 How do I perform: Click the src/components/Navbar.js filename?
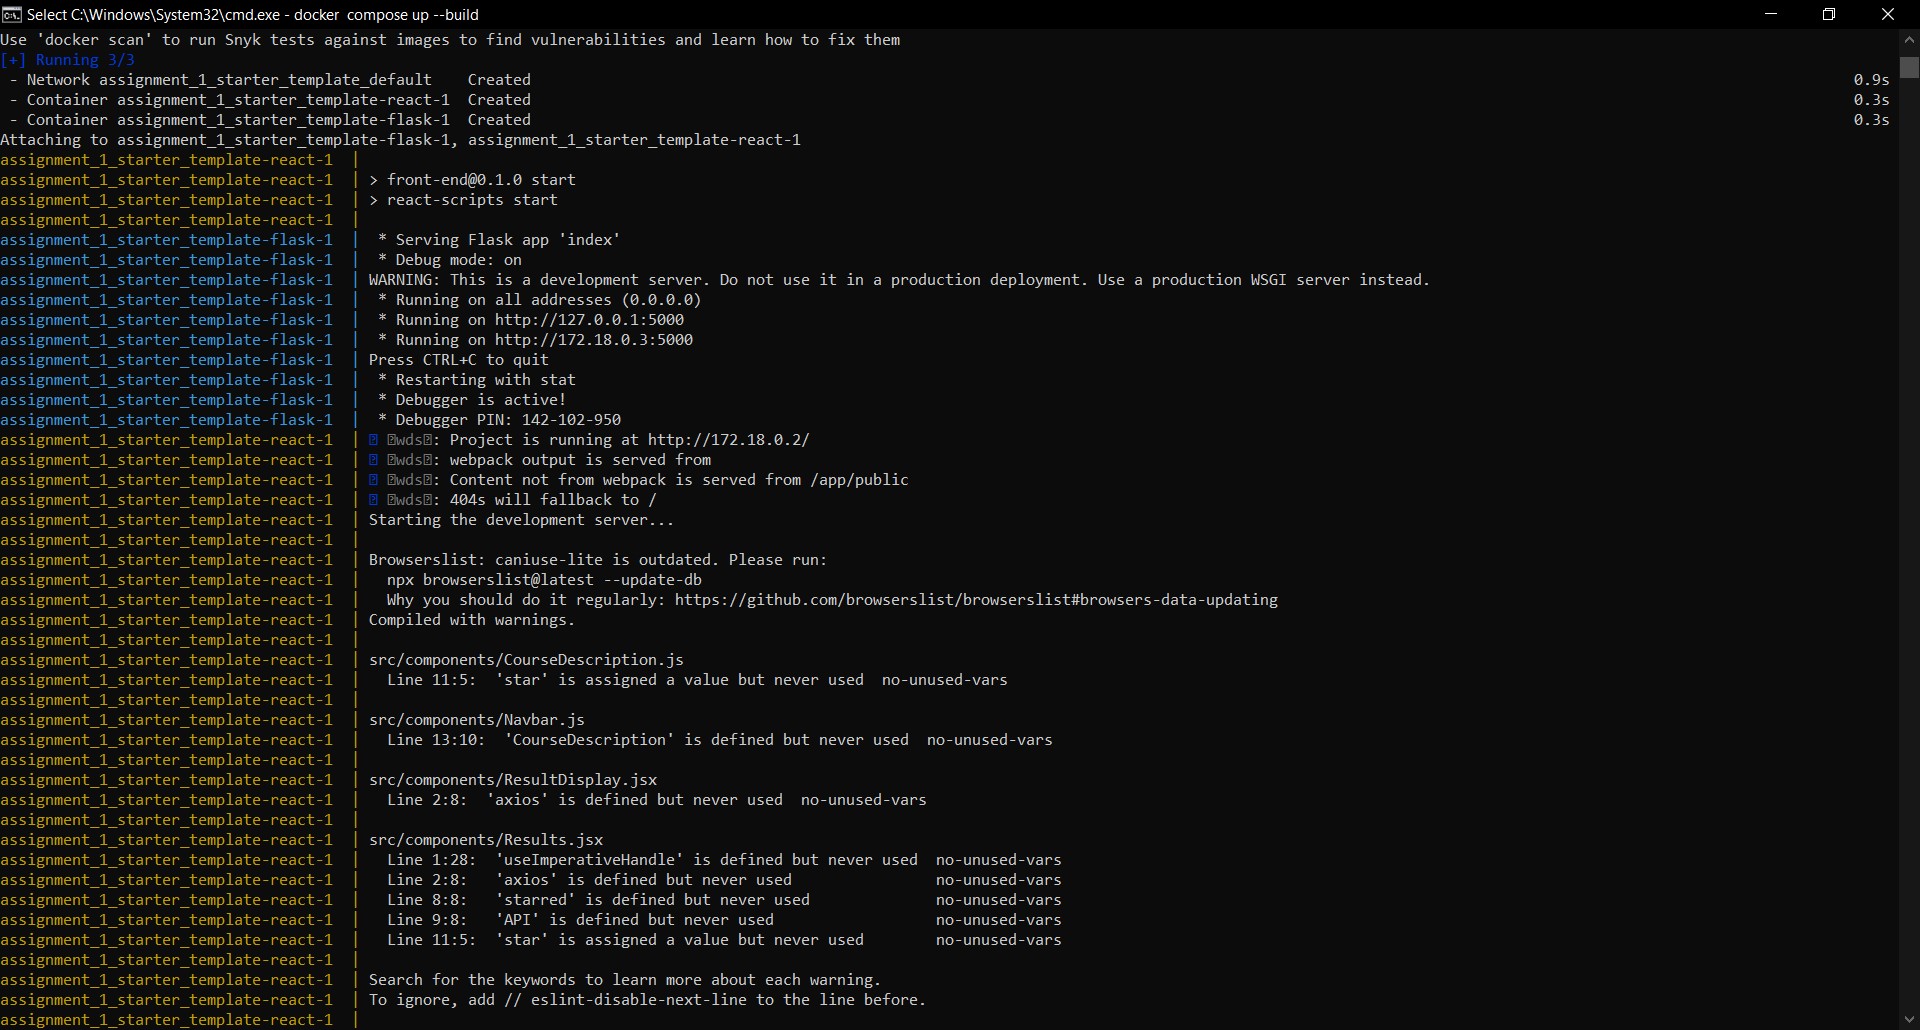[477, 719]
